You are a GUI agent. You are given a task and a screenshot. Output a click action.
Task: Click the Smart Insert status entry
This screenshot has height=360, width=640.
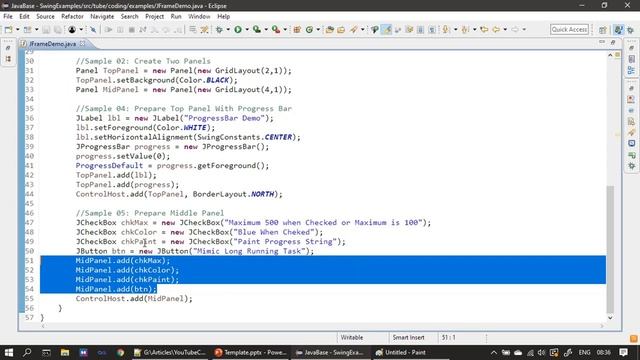click(408, 338)
